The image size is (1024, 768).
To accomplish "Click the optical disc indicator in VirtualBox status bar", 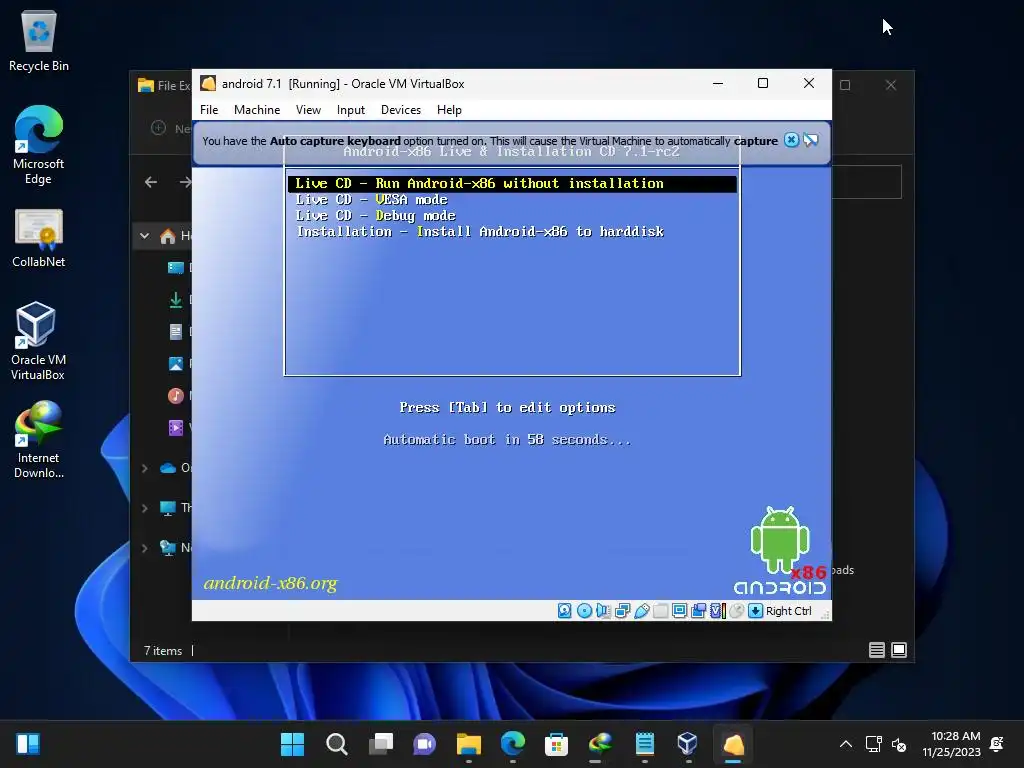I will pyautogui.click(x=584, y=611).
